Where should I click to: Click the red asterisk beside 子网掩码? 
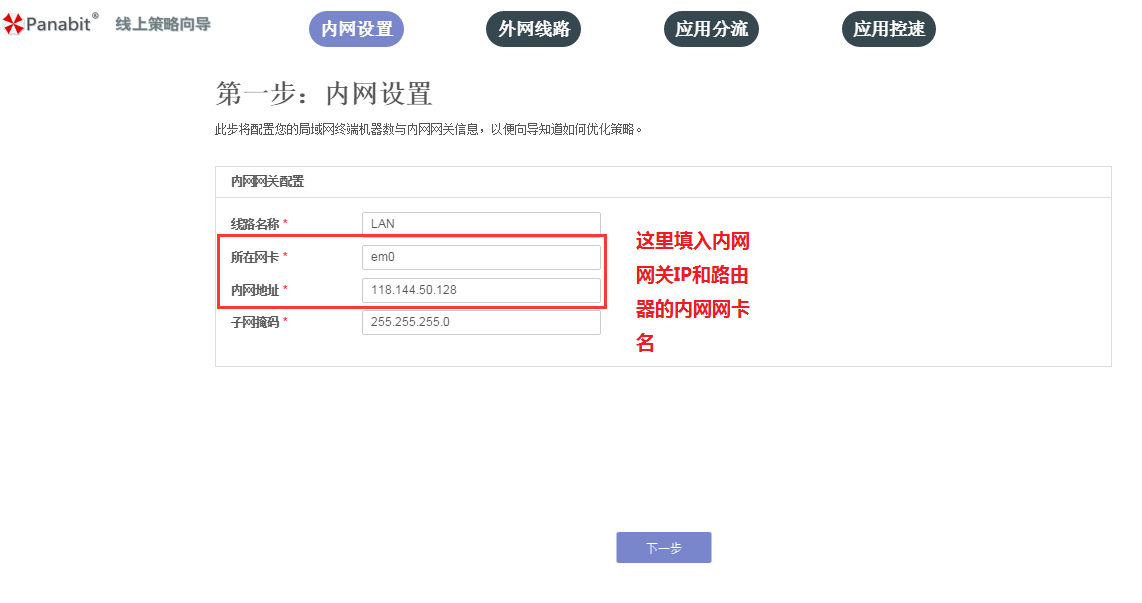[x=285, y=322]
